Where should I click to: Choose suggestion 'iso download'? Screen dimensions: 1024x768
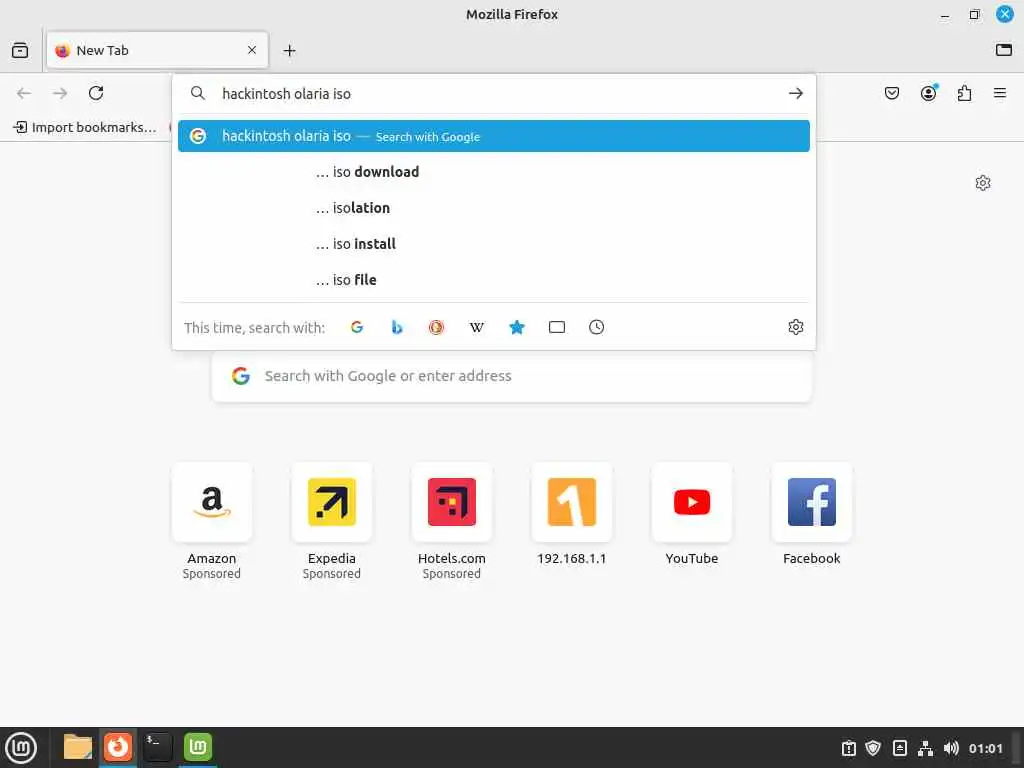point(494,172)
